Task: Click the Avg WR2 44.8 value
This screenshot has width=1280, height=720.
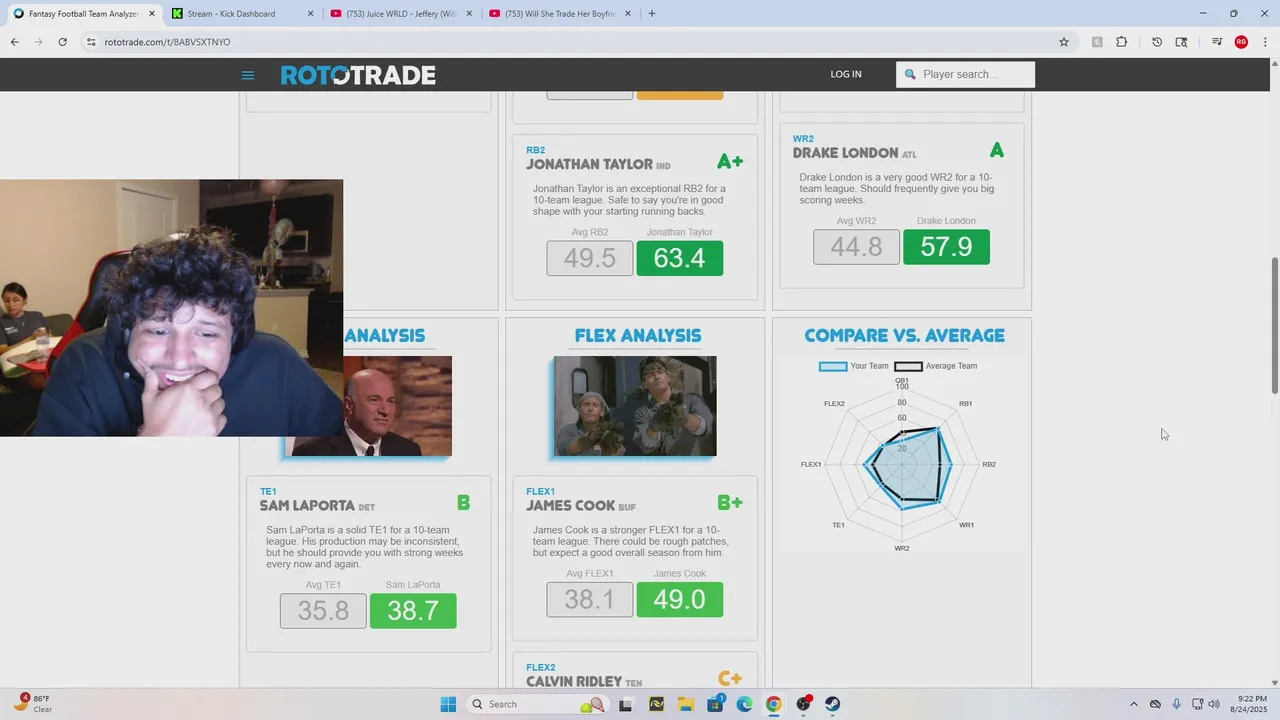Action: (856, 247)
